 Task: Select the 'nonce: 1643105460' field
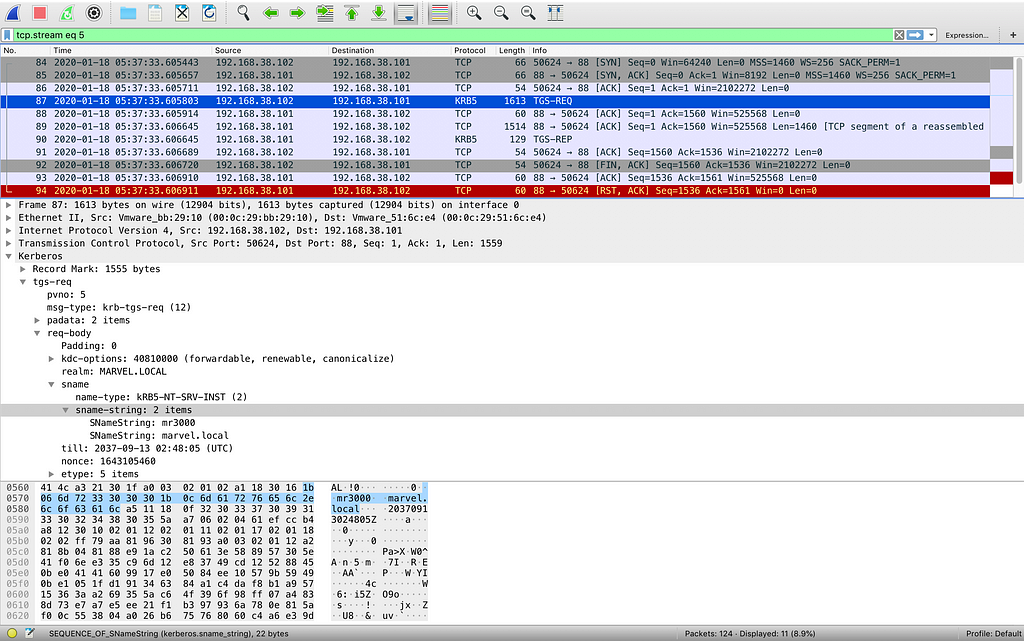click(x=108, y=461)
